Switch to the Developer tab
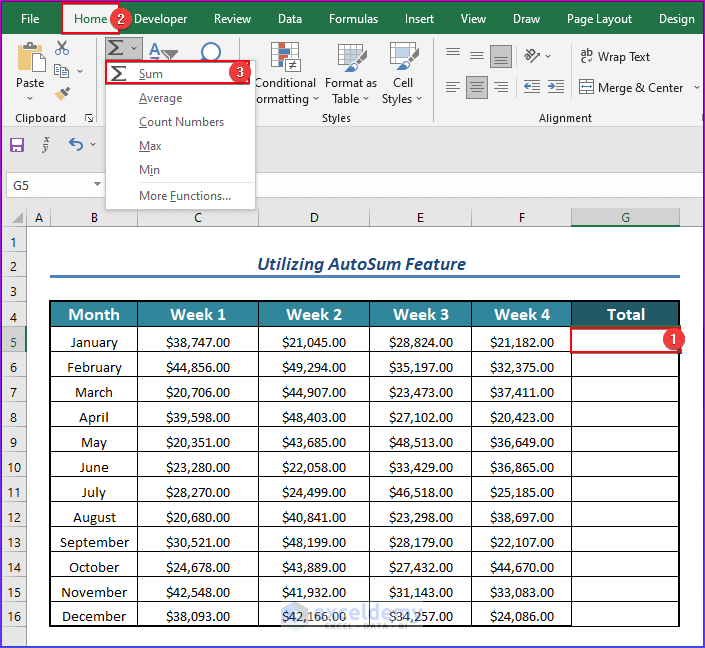 coord(161,19)
